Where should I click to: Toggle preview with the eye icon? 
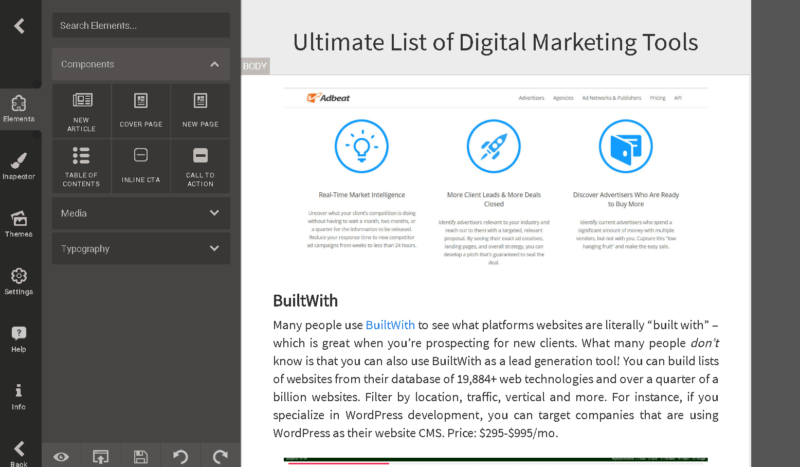coord(61,457)
